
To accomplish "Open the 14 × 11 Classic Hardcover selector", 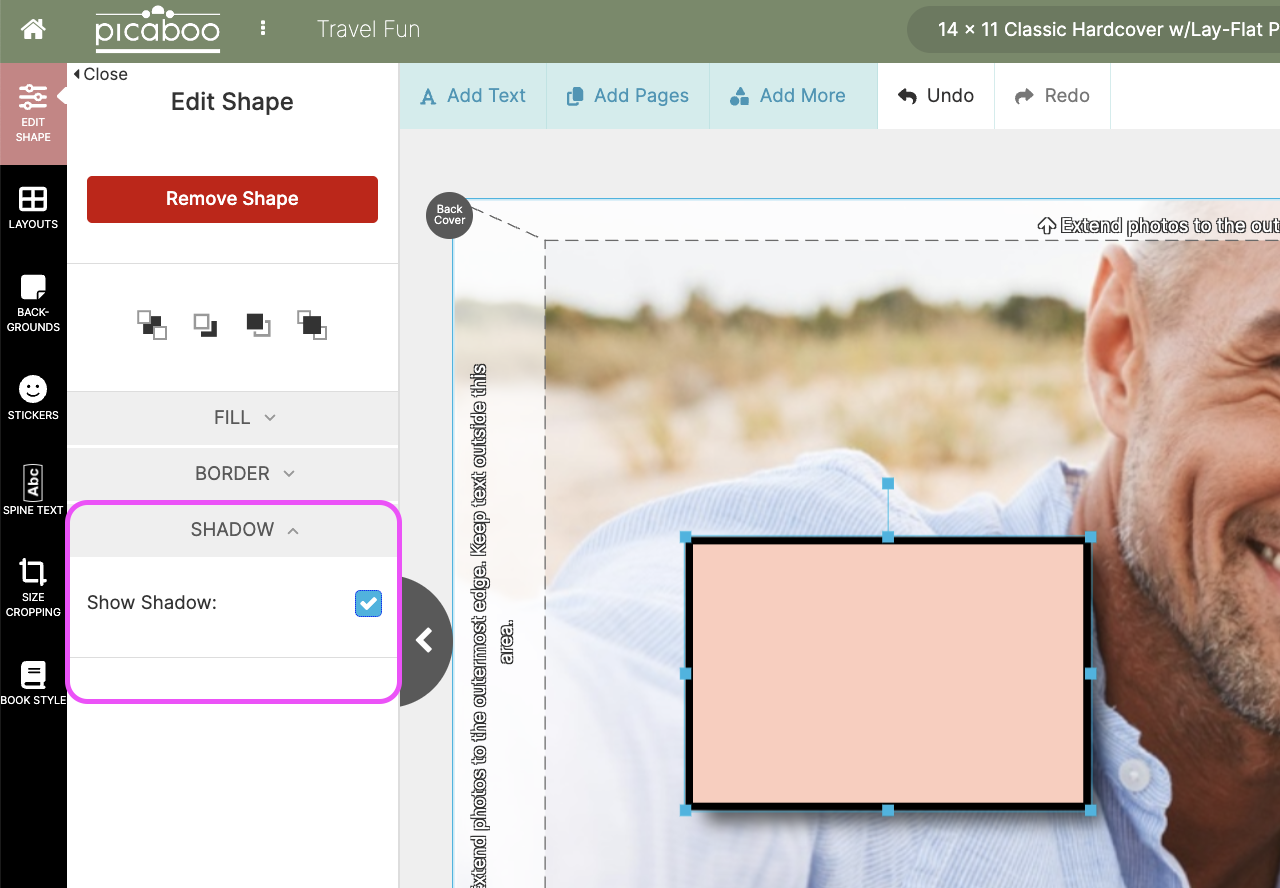I will 1094,30.
